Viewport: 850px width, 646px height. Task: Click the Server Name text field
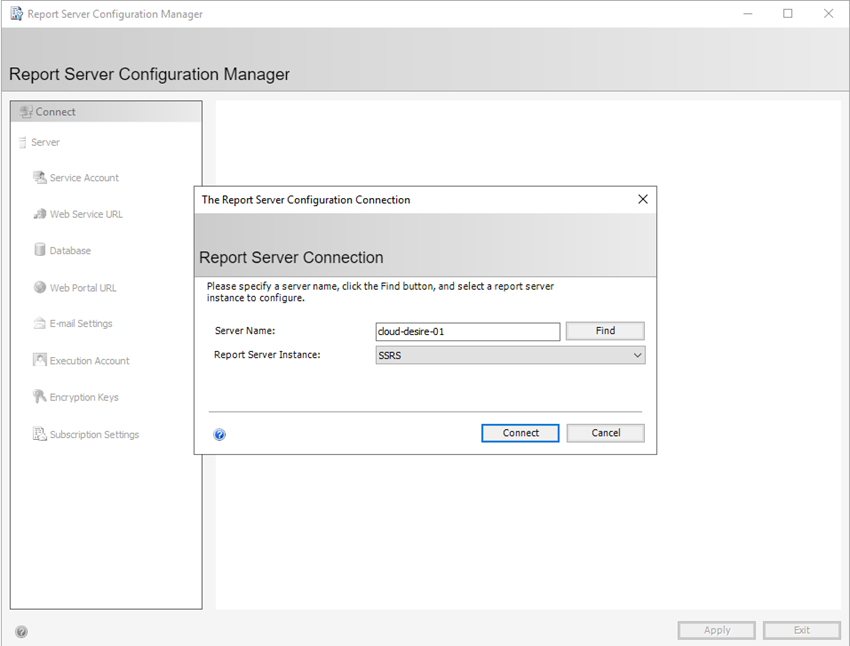(467, 331)
